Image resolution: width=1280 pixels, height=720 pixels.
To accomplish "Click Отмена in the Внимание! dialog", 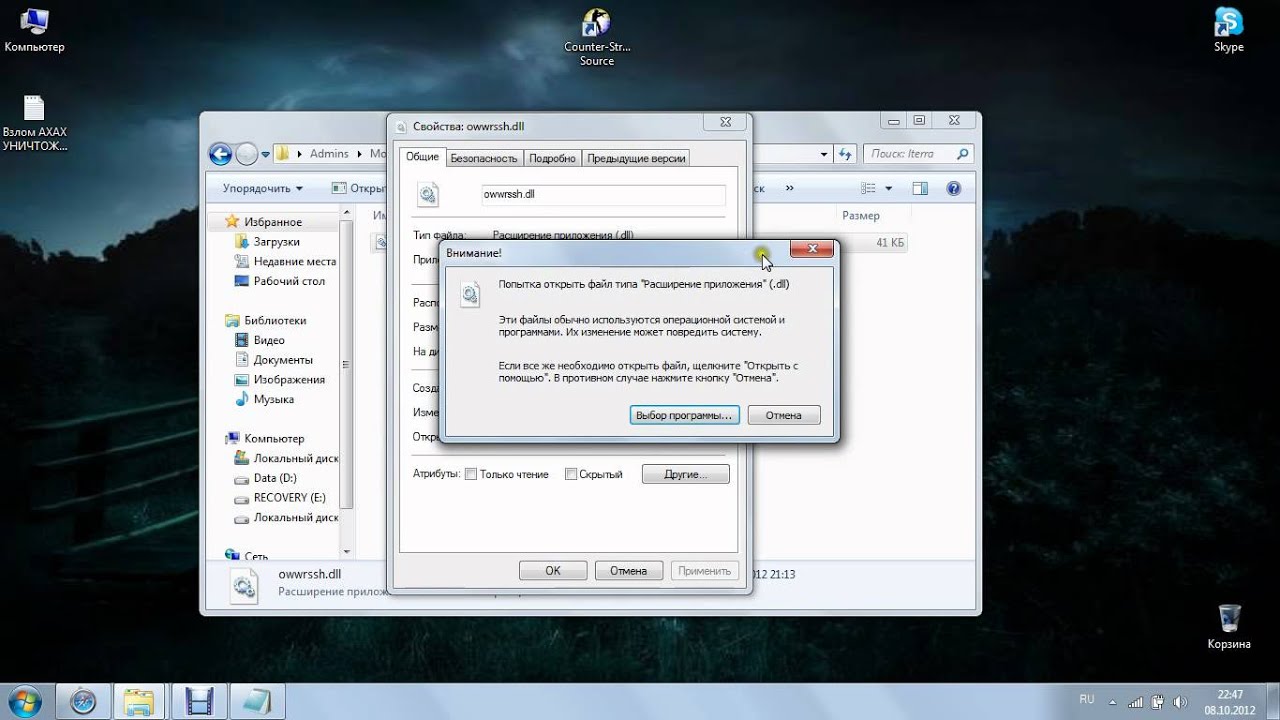I will point(783,415).
